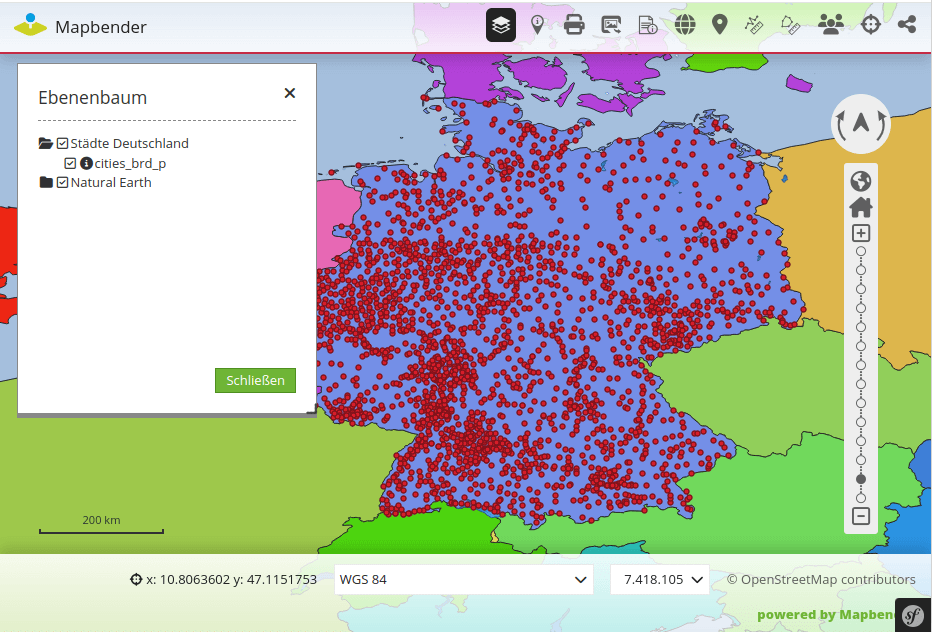The width and height of the screenshot is (932, 632).
Task: Activate the area measurement tool
Action: pyautogui.click(x=791, y=24)
